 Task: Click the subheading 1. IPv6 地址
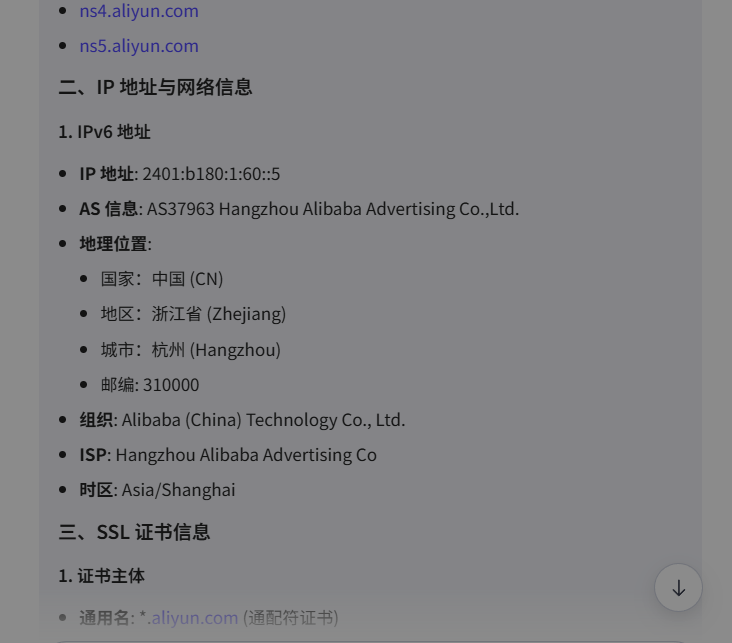pyautogui.click(x=105, y=132)
